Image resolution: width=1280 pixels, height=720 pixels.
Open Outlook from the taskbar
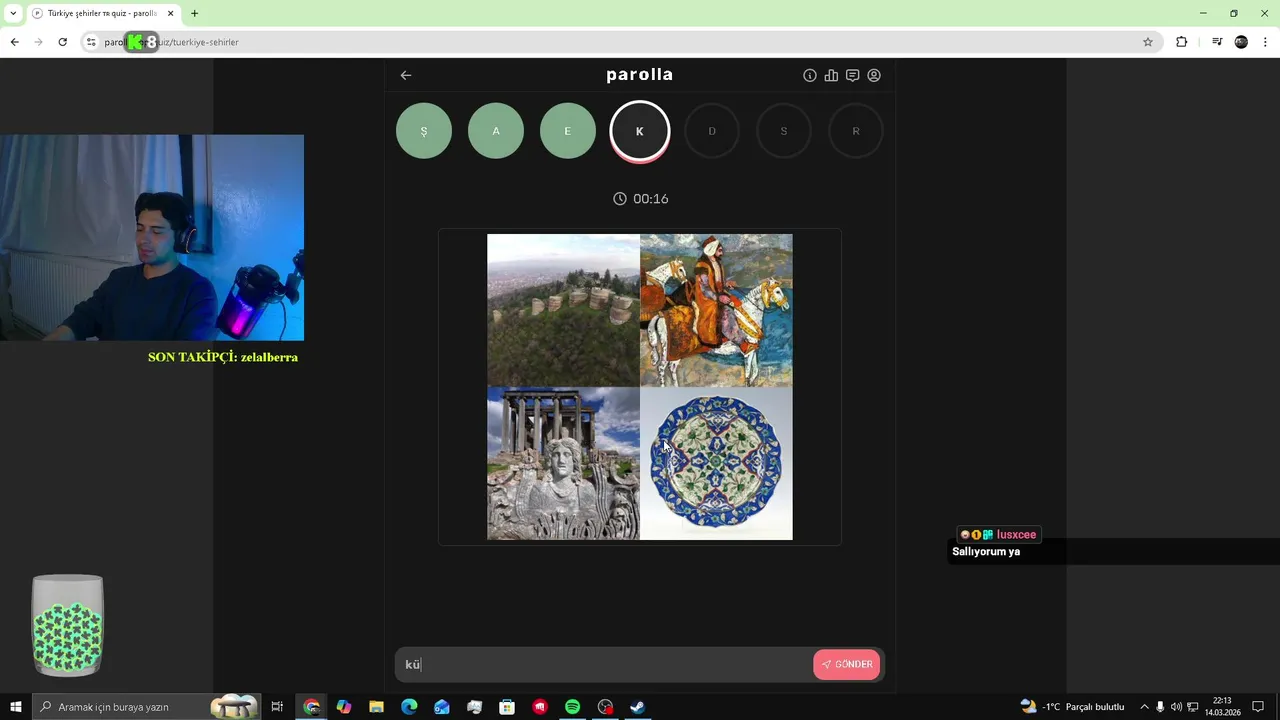[442, 707]
